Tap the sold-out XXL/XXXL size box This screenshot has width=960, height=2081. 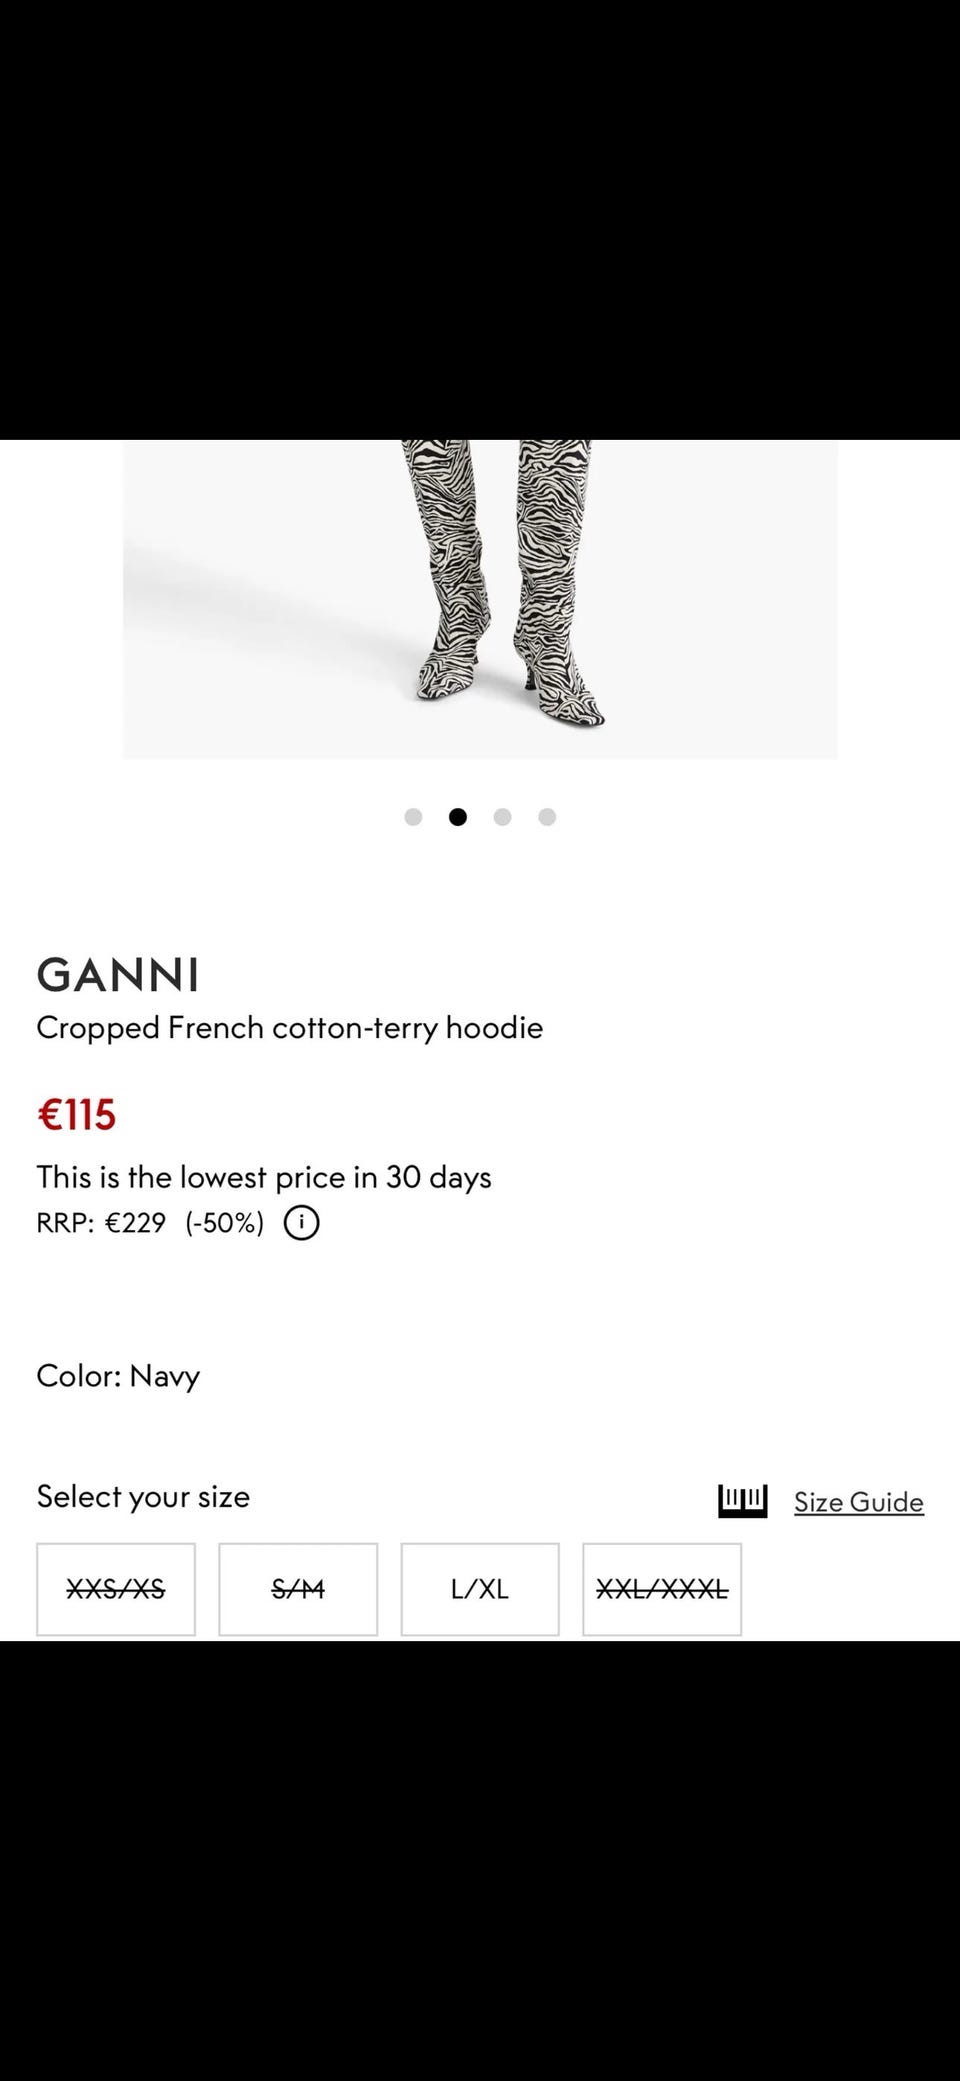click(662, 1589)
